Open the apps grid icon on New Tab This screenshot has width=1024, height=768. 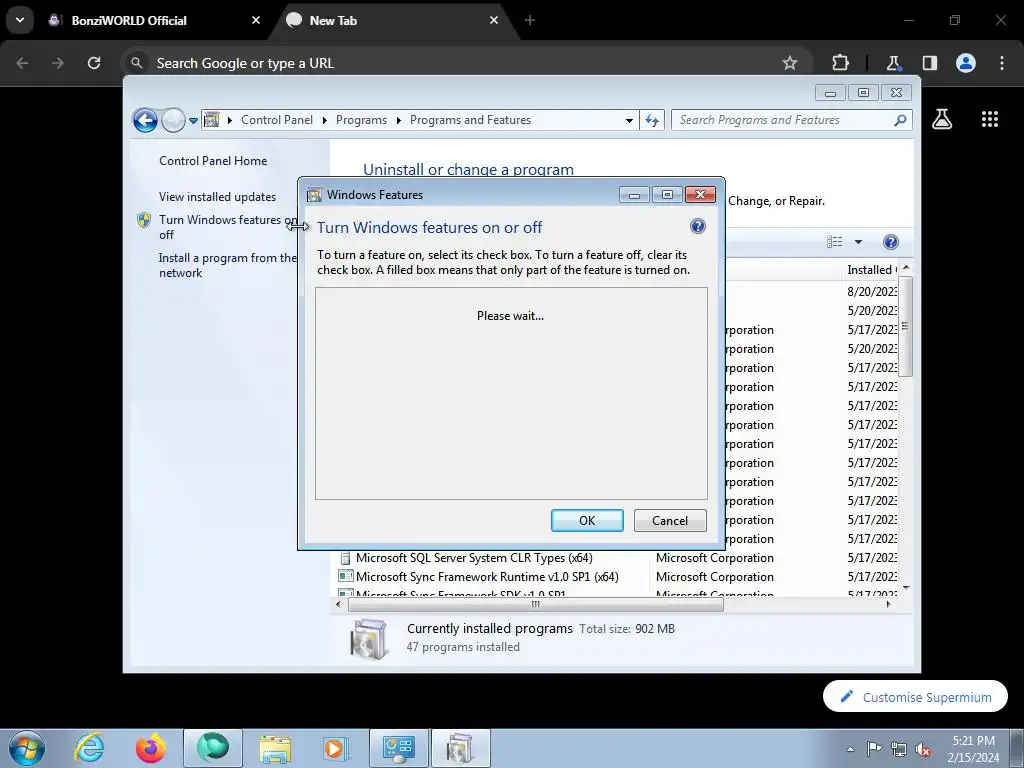pyautogui.click(x=989, y=119)
